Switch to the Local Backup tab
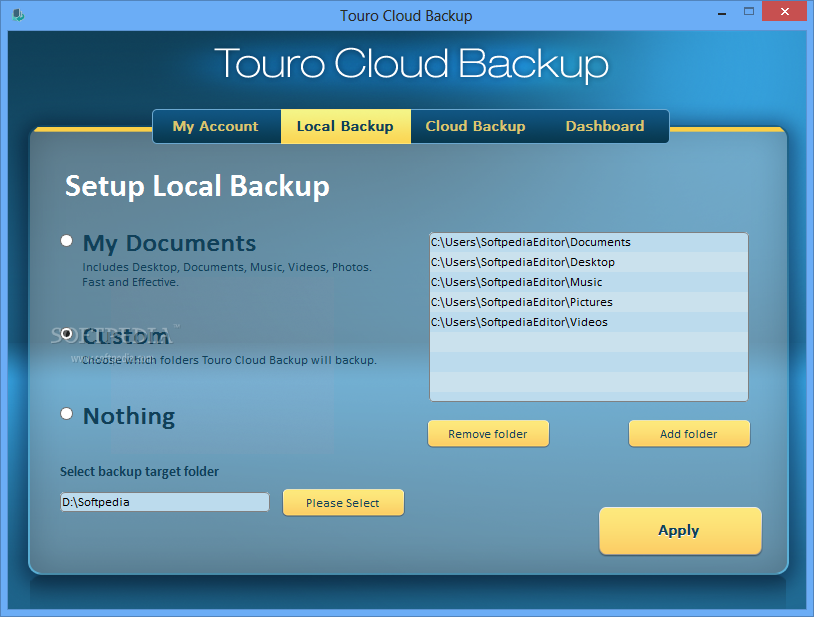Image resolution: width=814 pixels, height=617 pixels. coord(345,126)
